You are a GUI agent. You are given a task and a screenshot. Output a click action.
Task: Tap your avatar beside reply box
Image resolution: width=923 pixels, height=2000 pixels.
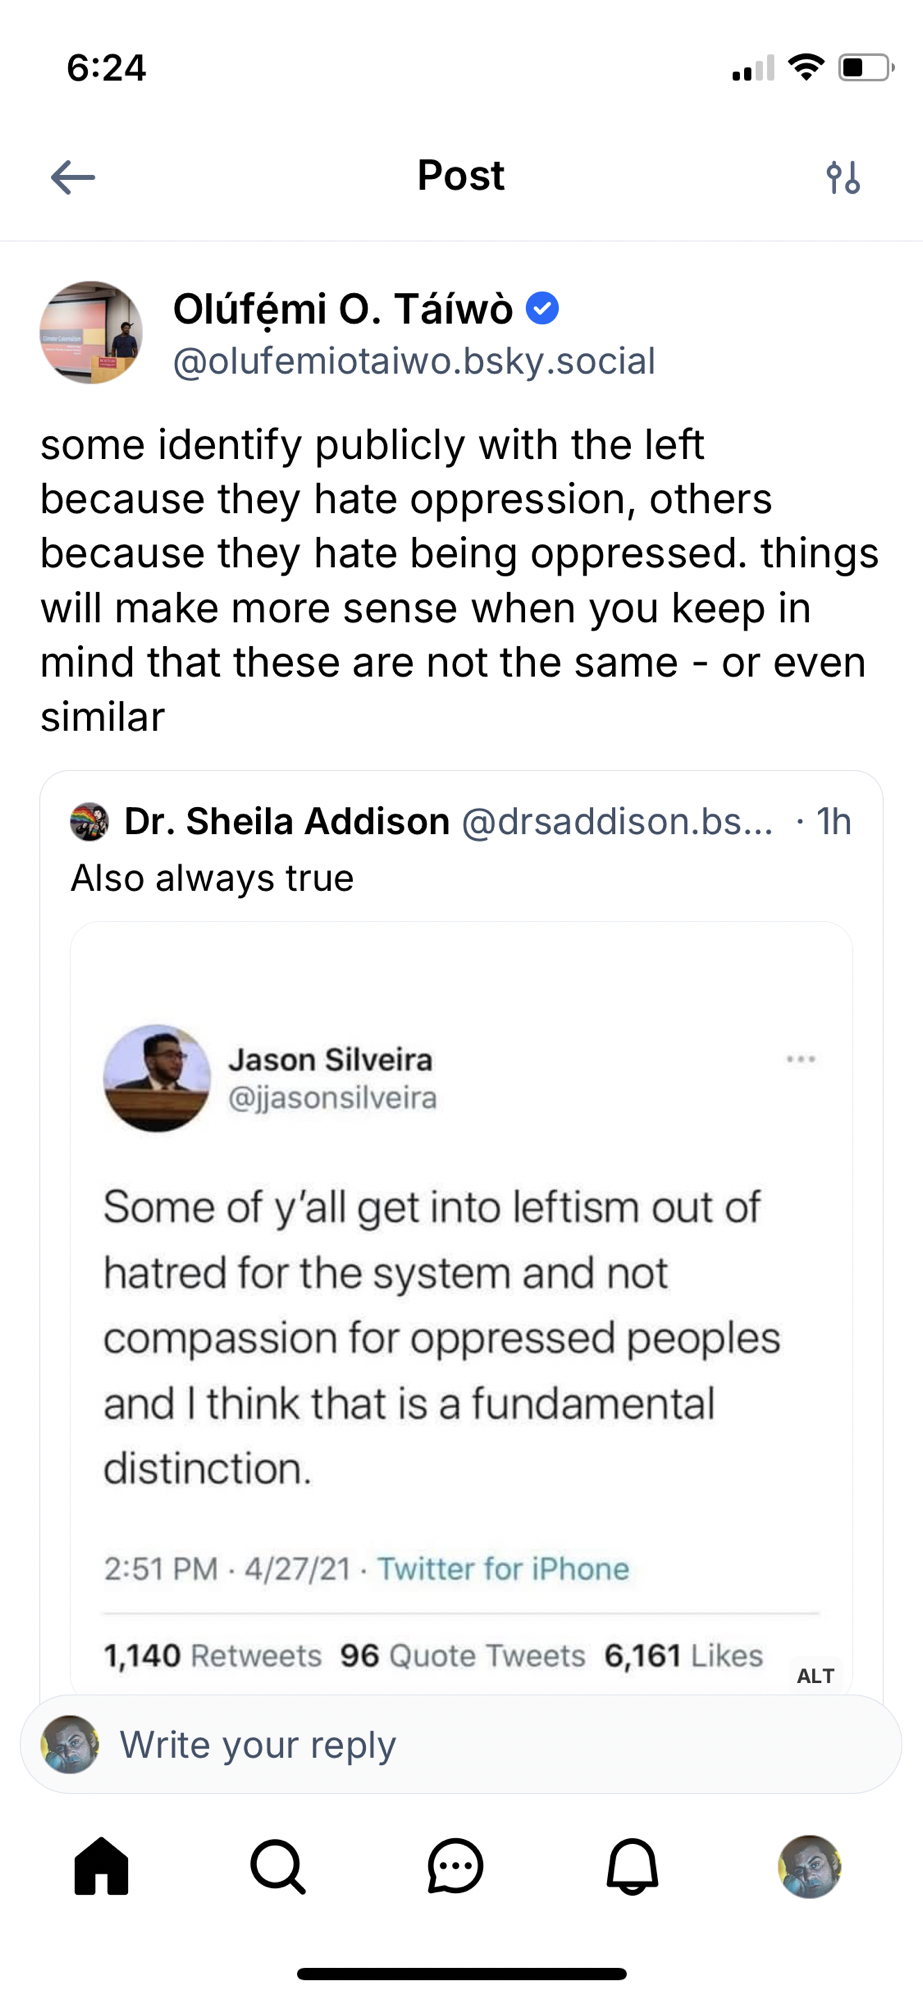[x=70, y=1745]
